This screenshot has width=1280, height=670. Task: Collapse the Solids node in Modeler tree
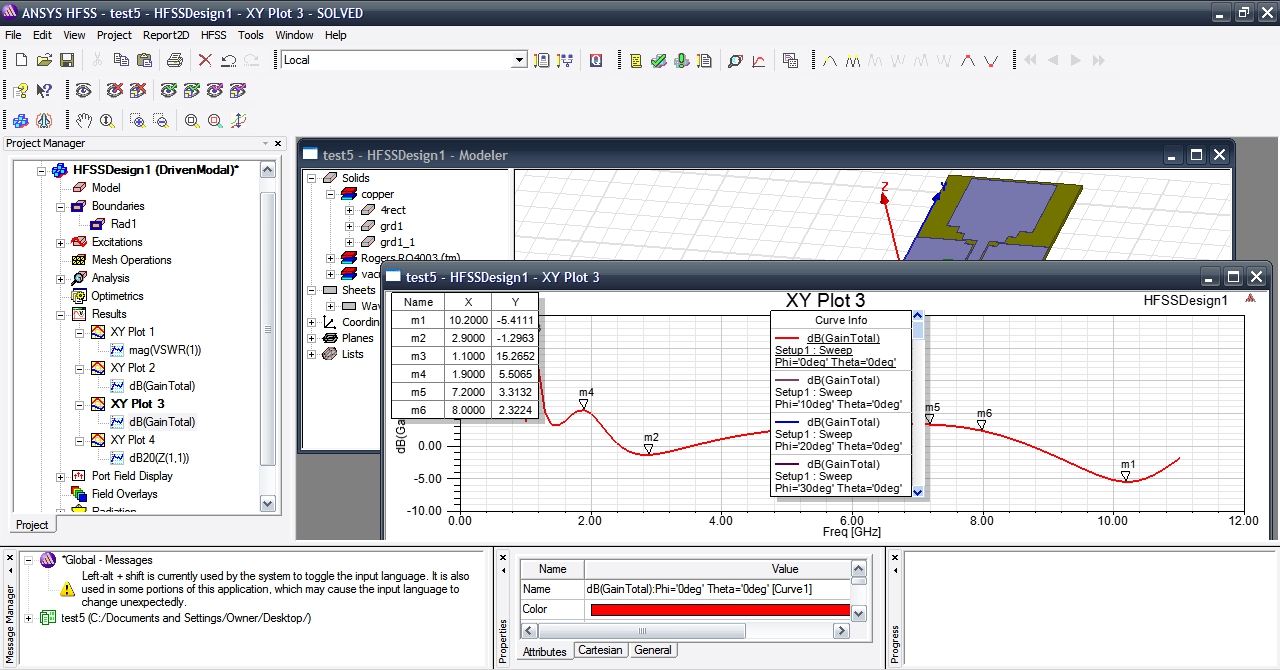pyautogui.click(x=312, y=178)
